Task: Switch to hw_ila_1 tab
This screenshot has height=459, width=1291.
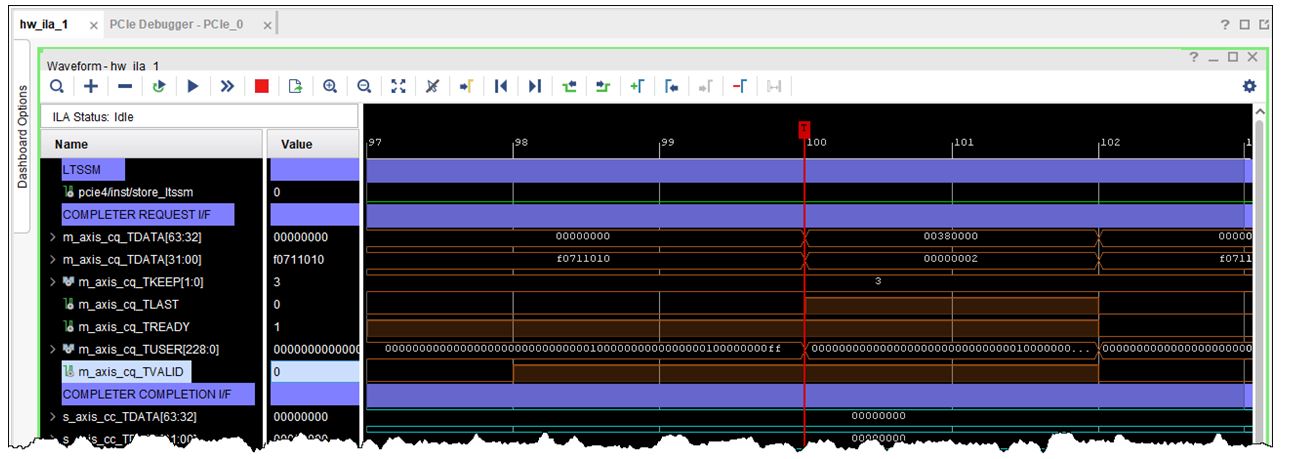Action: [x=44, y=24]
